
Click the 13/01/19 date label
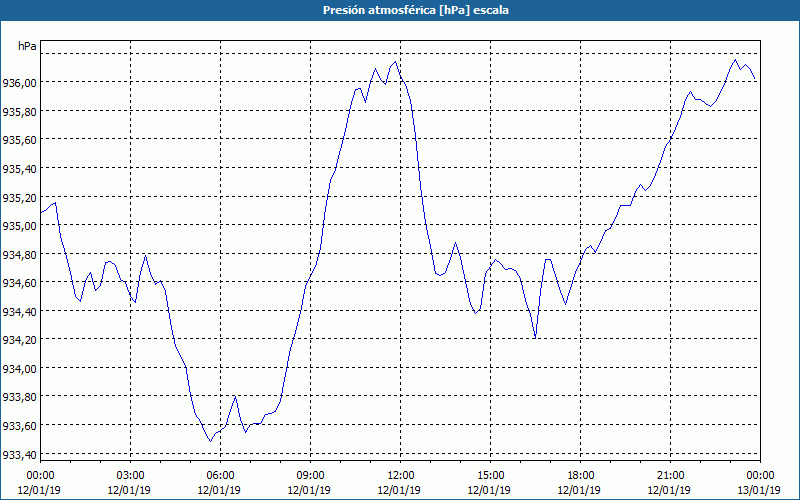pos(759,490)
